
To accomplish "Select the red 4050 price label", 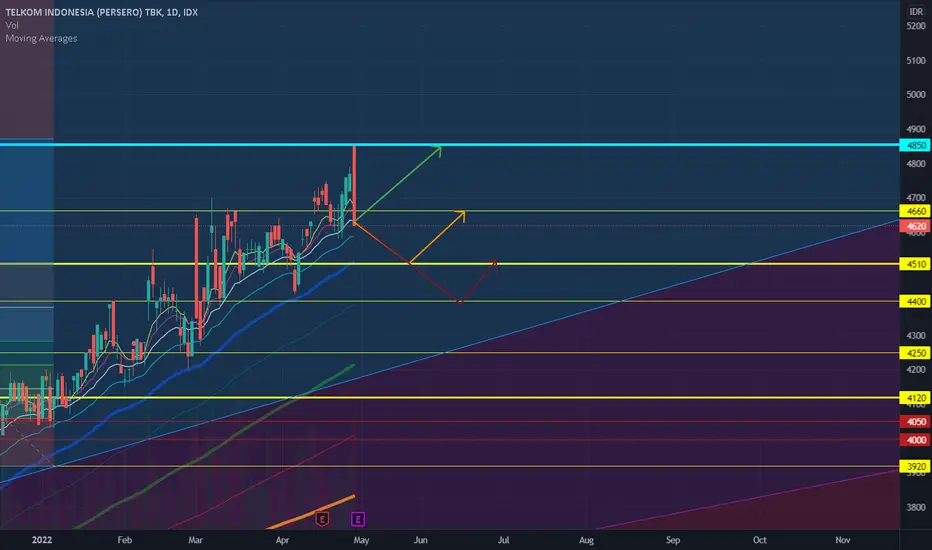I will coord(915,422).
